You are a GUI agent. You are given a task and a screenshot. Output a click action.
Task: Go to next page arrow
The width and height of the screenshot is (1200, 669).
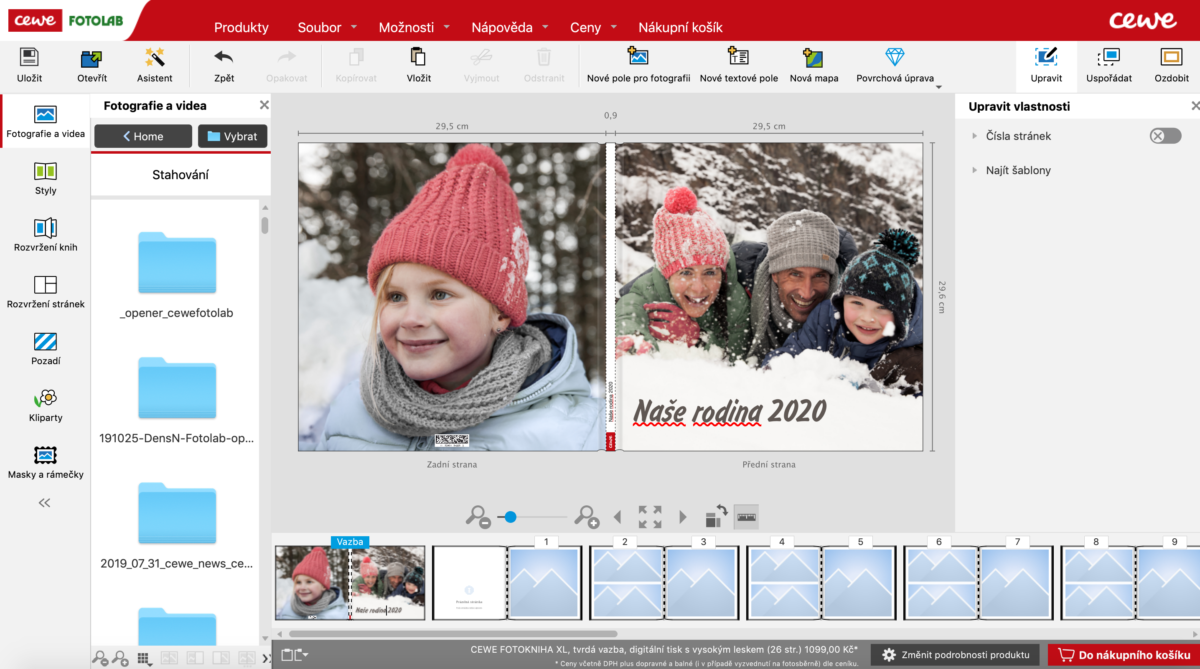click(683, 517)
